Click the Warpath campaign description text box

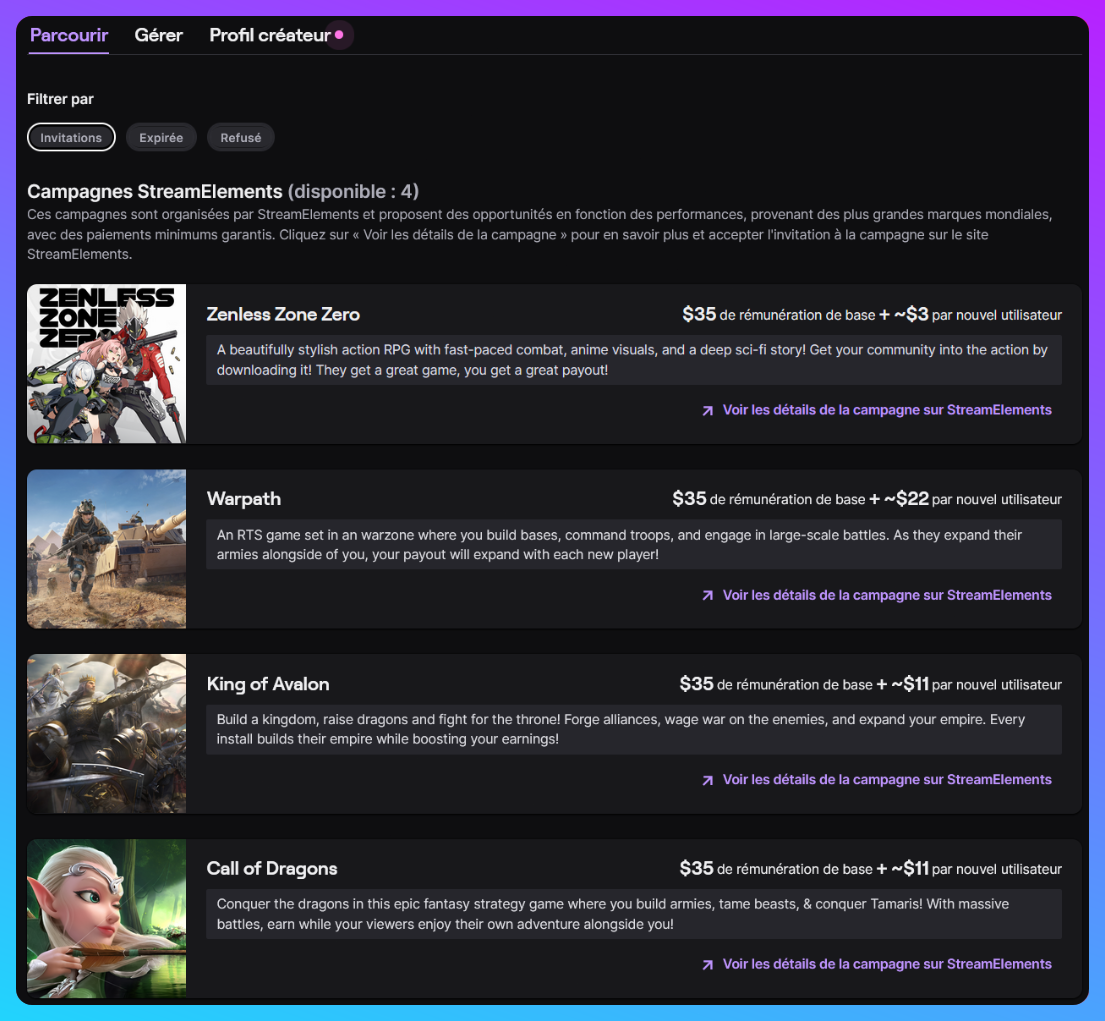click(x=634, y=544)
